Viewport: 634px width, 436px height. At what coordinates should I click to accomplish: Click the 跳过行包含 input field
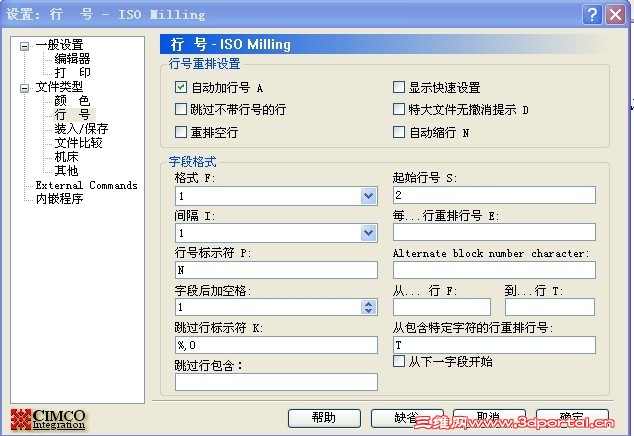(276, 382)
